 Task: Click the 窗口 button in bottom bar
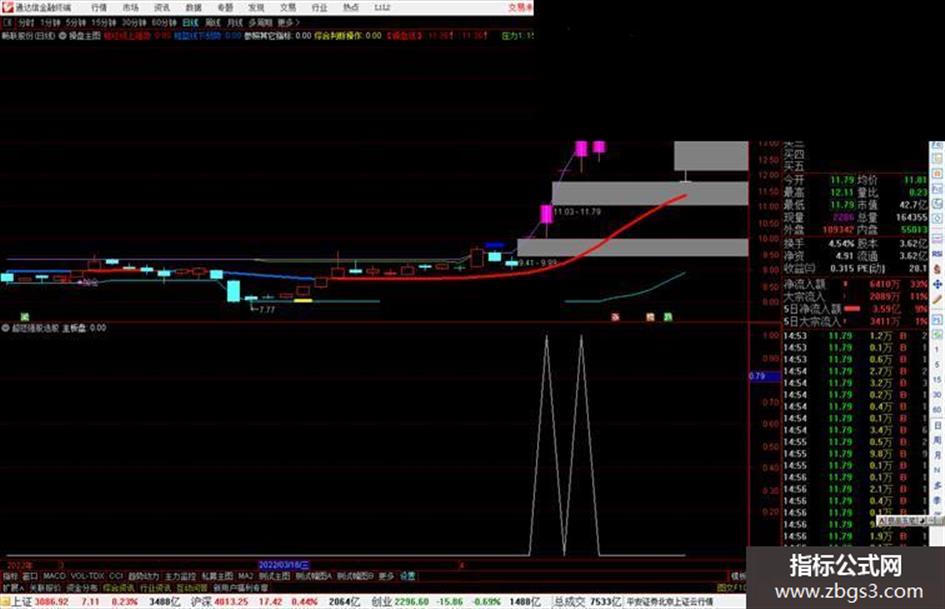pyautogui.click(x=30, y=576)
